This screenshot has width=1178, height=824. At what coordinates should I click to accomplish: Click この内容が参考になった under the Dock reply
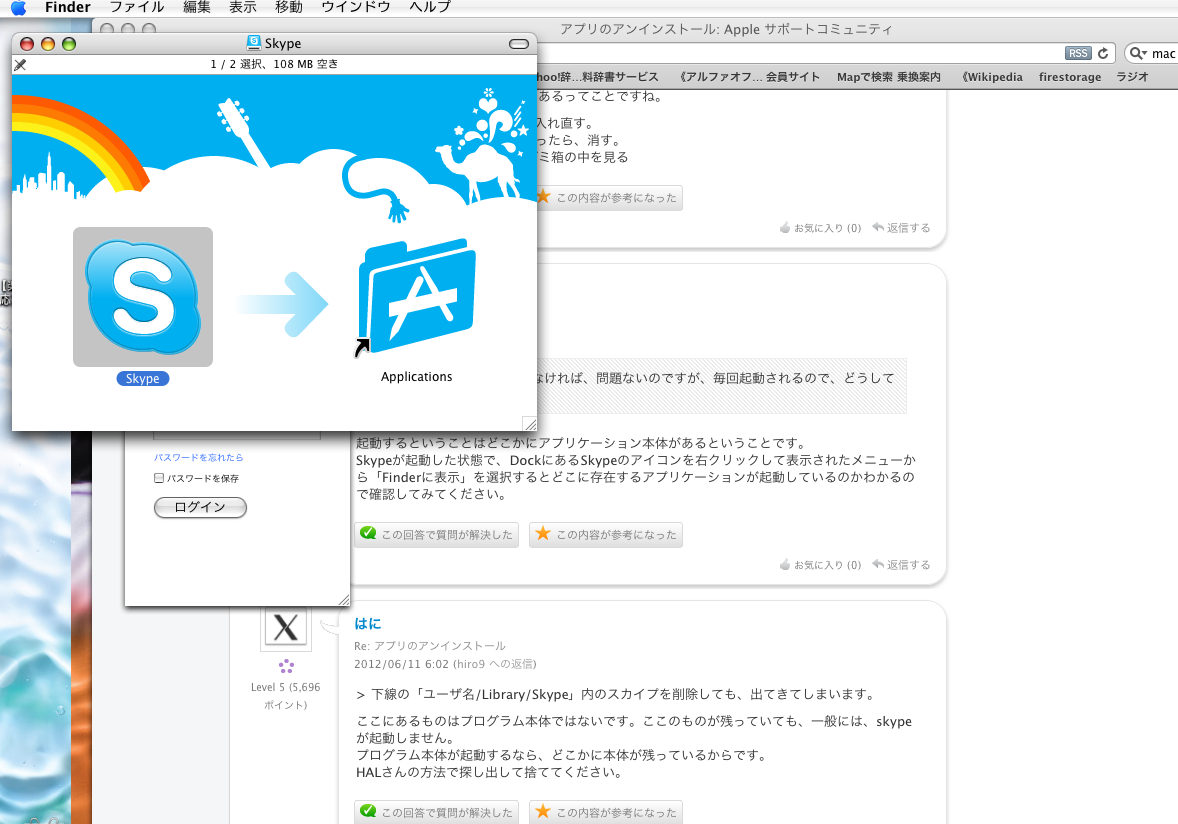606,535
